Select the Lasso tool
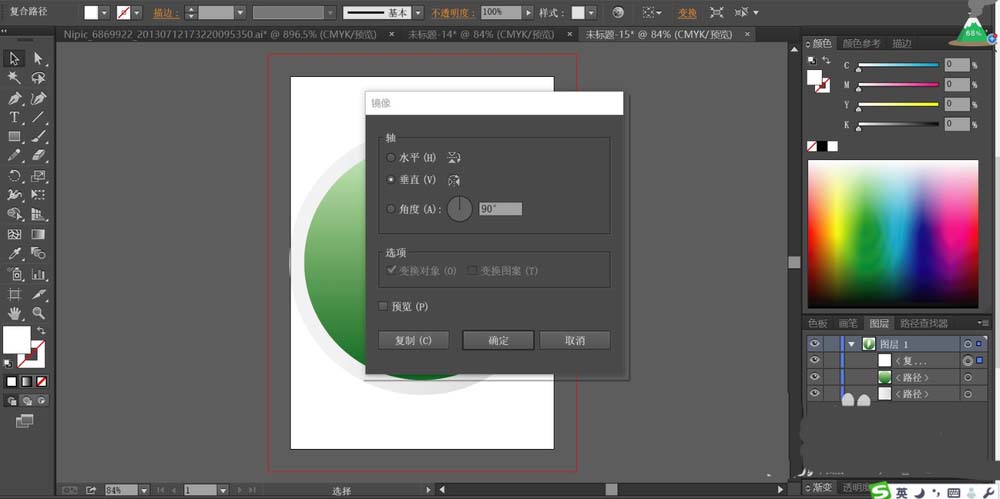Screen dimensions: 1000x499 pyautogui.click(x=38, y=78)
